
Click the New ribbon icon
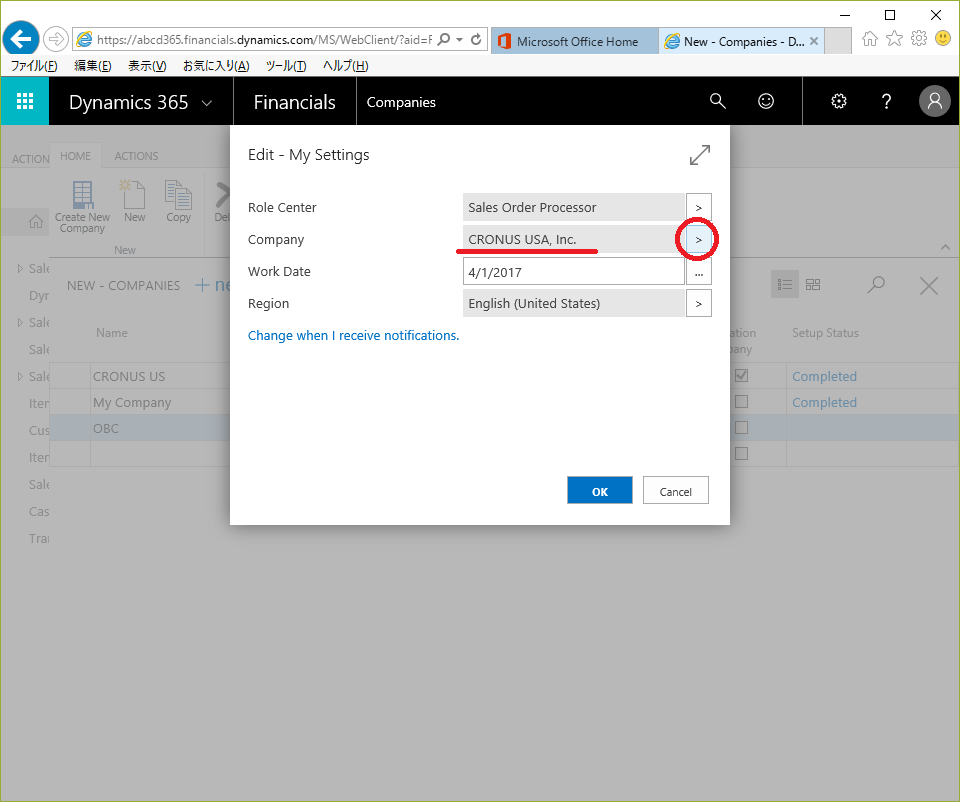[x=134, y=201]
